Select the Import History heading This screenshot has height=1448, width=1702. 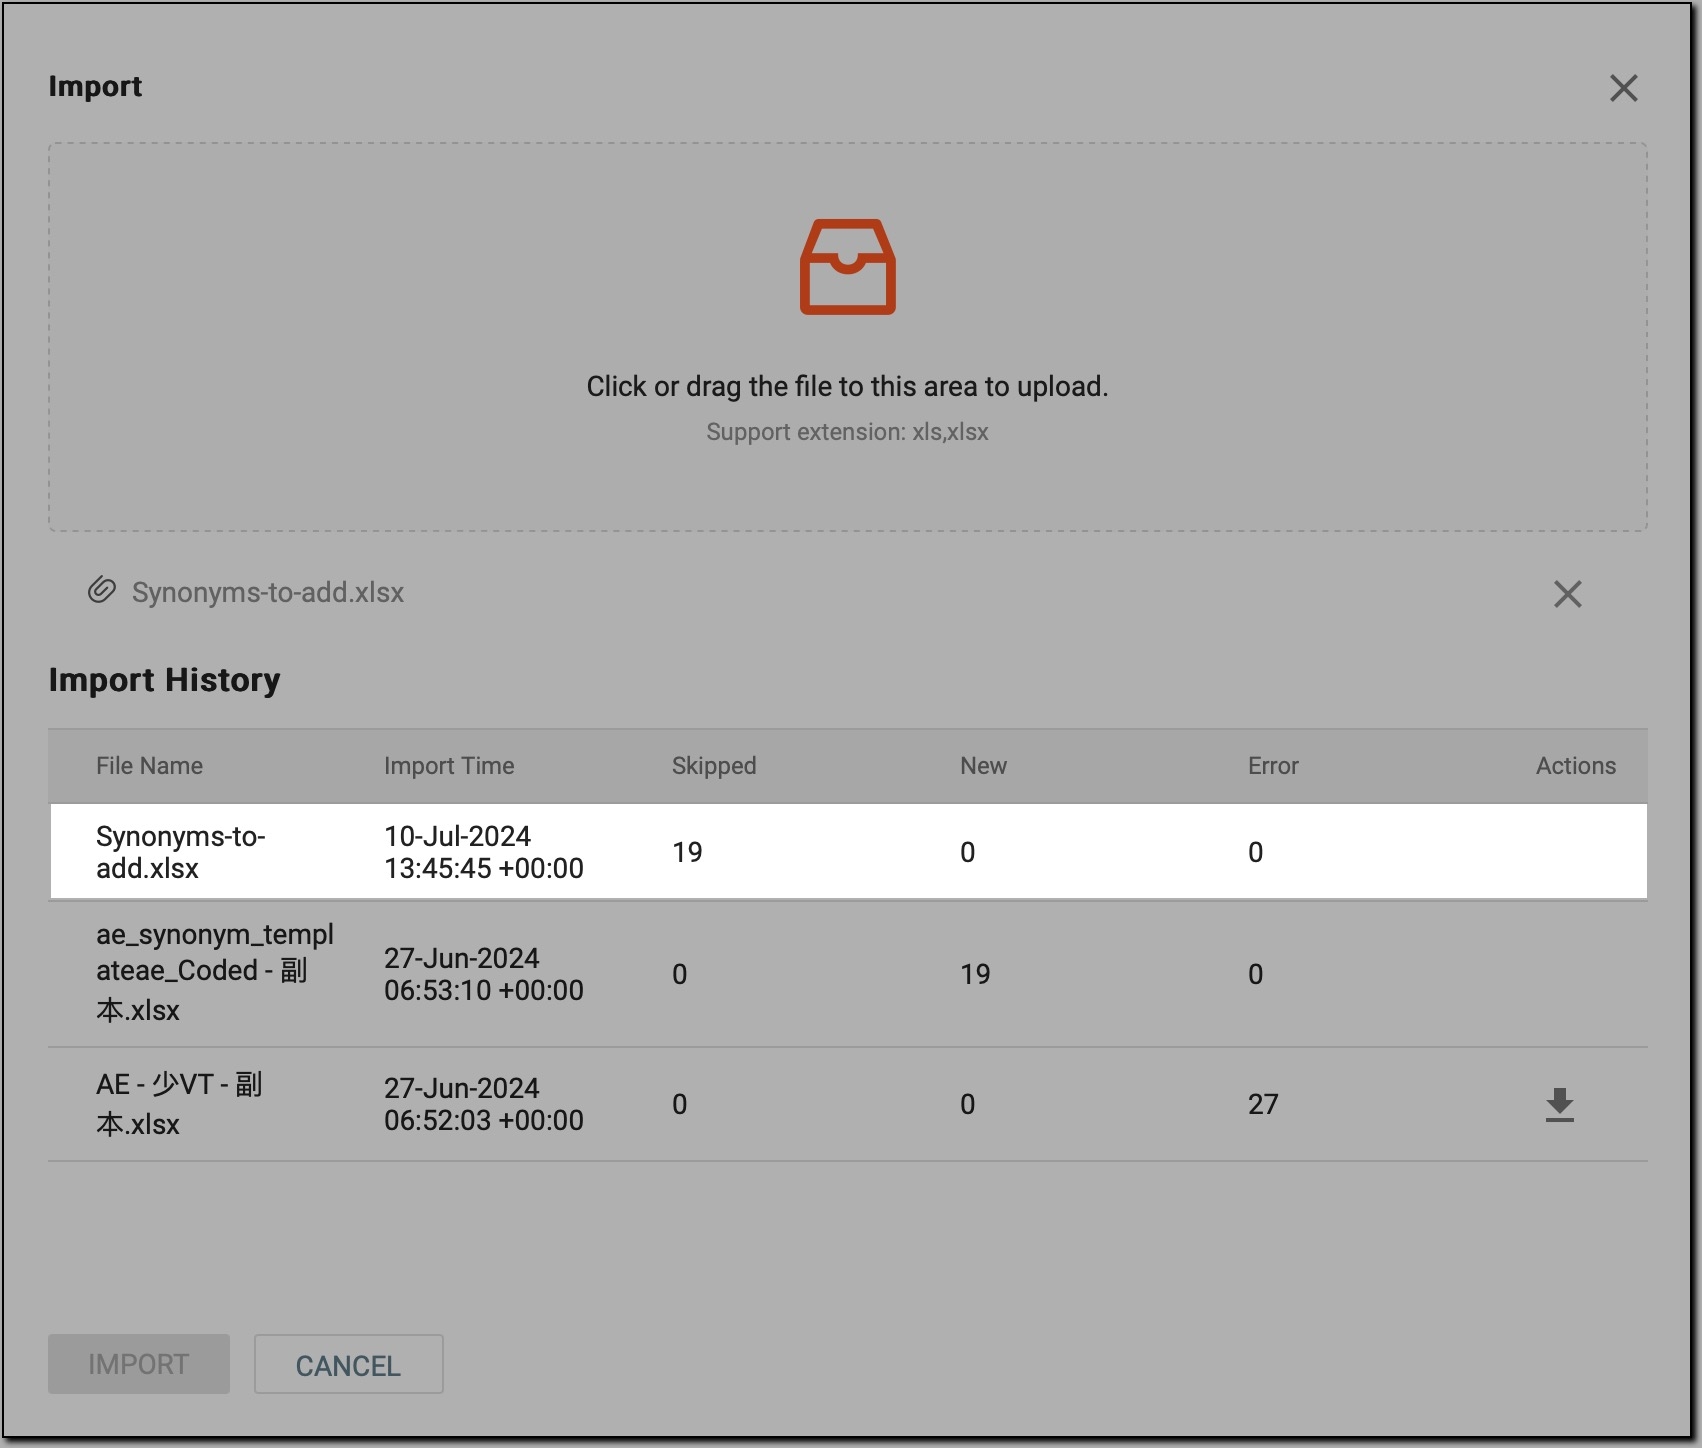pyautogui.click(x=164, y=680)
